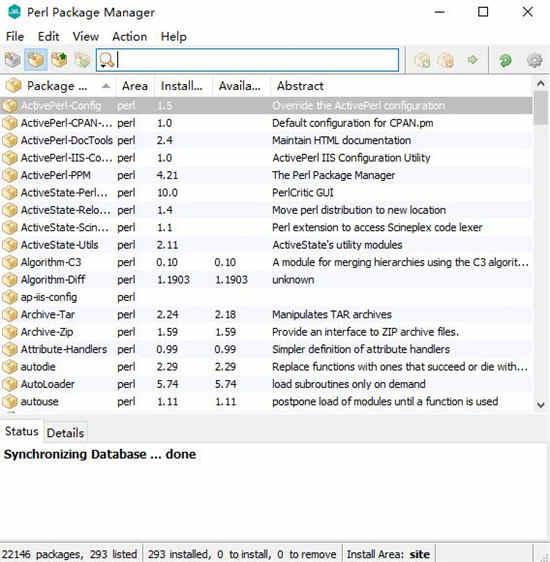This screenshot has width=550, height=562.
Task: Click the package icon beside ActivePerl-PPM
Action: click(10, 175)
